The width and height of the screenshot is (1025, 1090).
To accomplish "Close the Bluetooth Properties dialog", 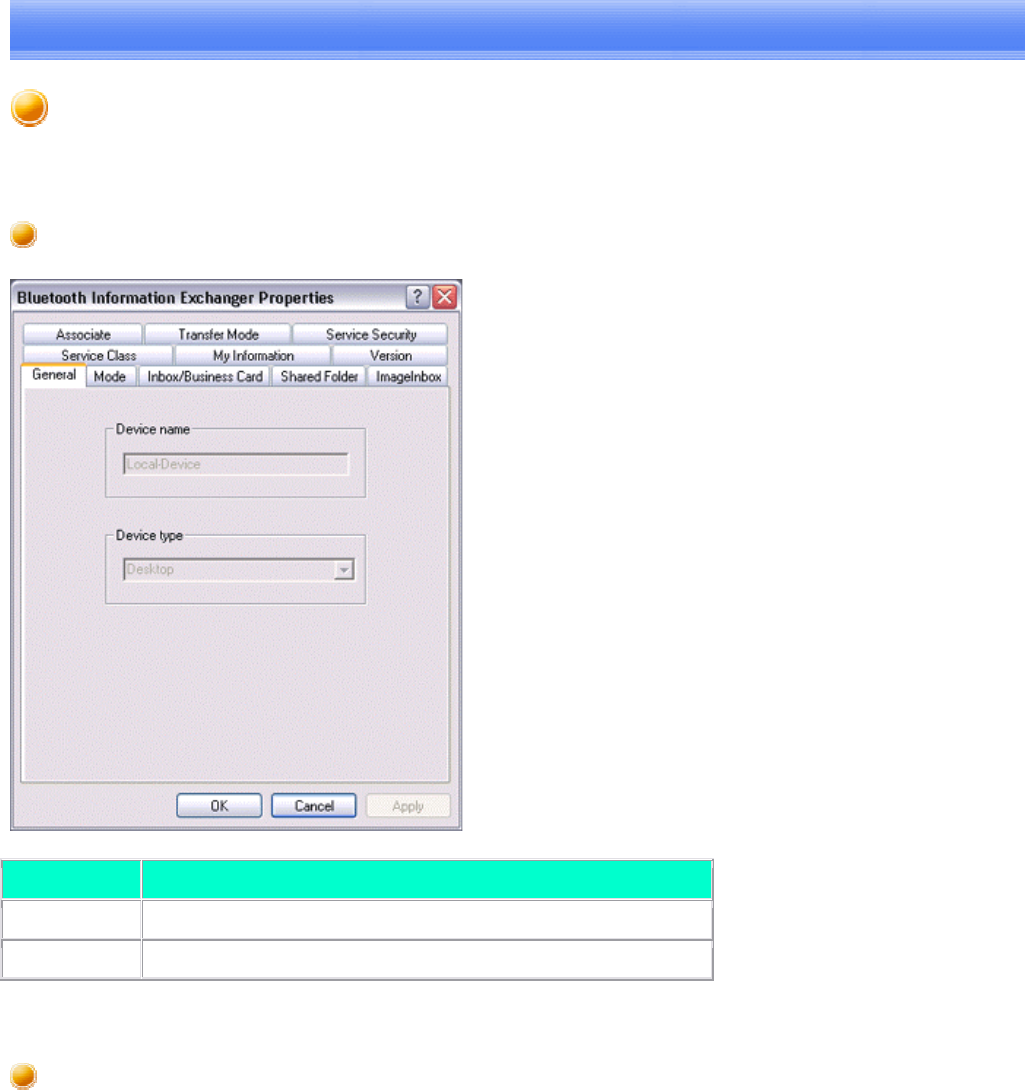I will 444,297.
